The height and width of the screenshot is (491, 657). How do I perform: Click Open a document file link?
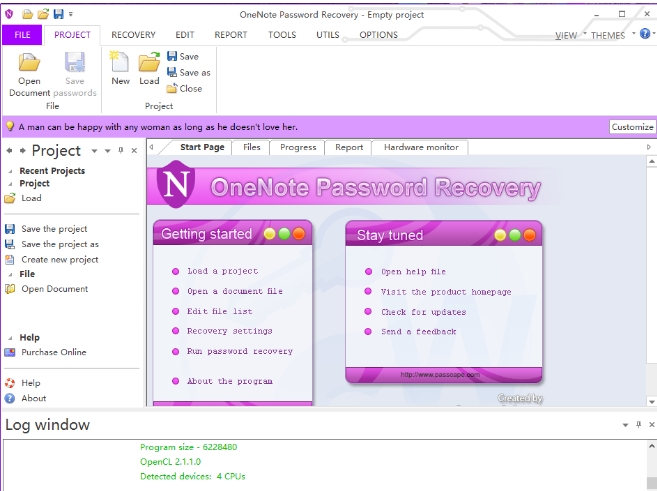point(235,291)
